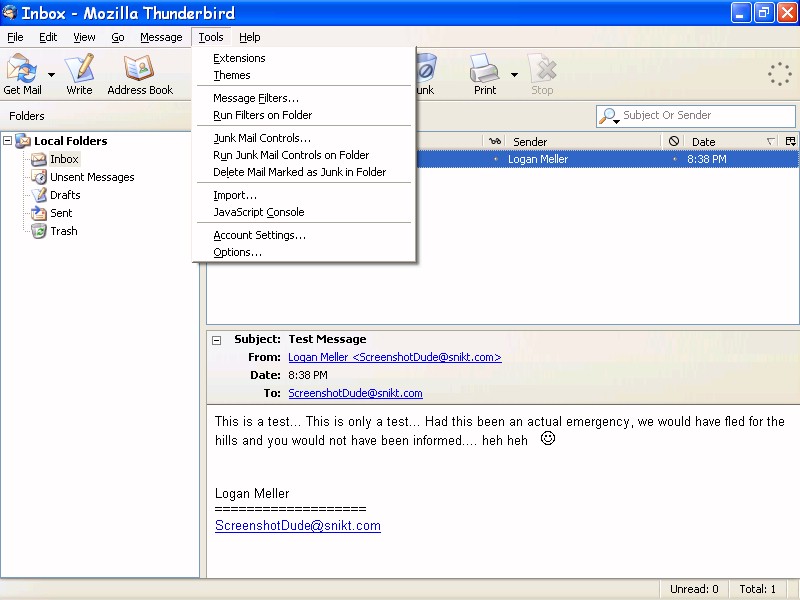The height and width of the screenshot is (600, 800).
Task: Choose Extensions from the Tools menu
Action: [x=304, y=58]
